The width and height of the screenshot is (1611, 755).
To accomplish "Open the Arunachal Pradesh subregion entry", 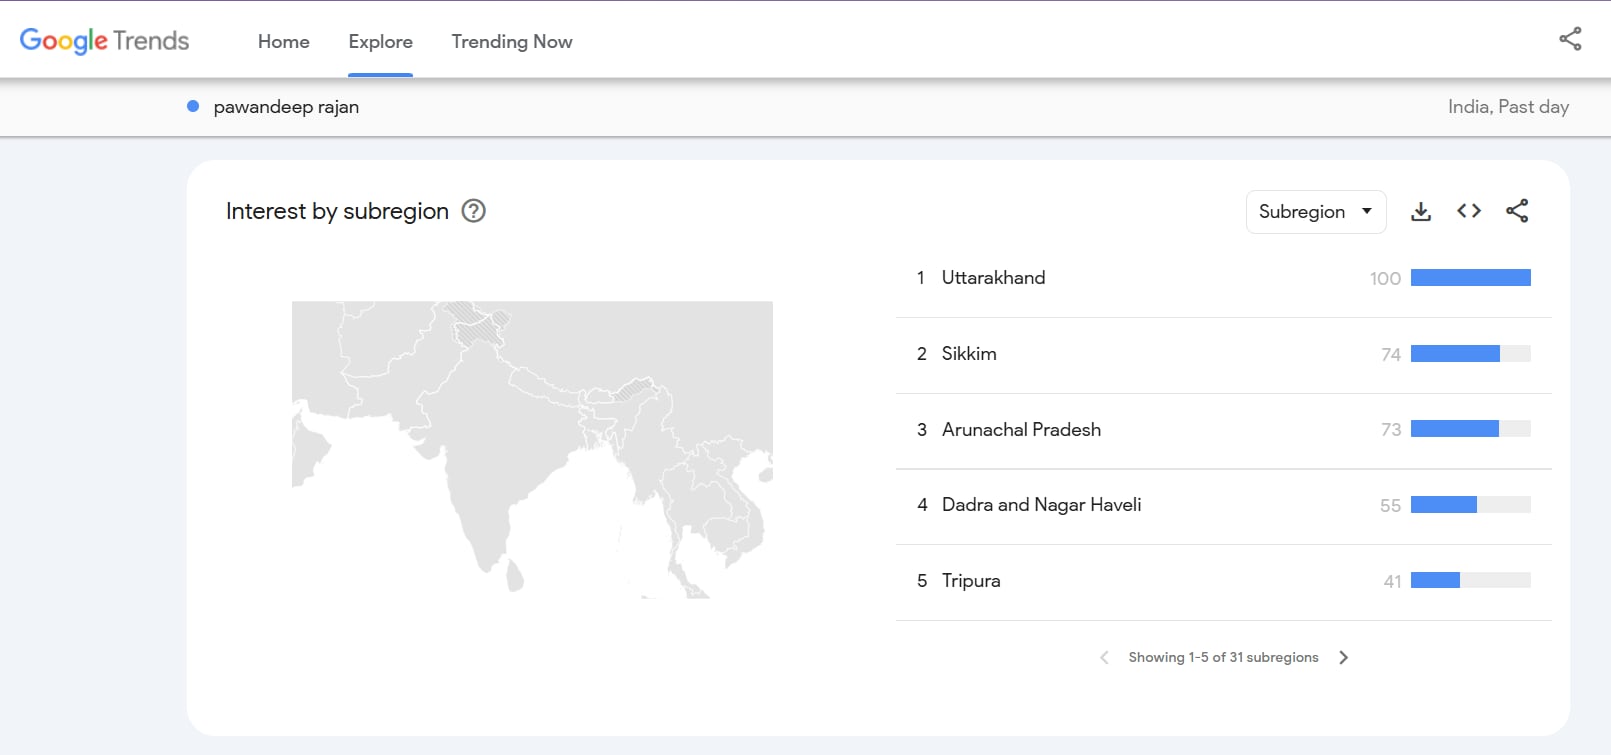I will 1020,430.
